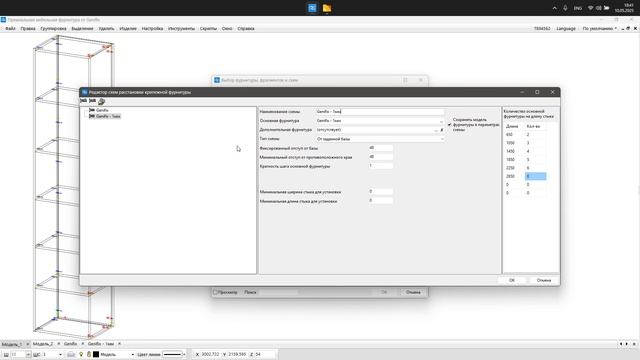640x360 pixels.
Task: Open the Инструменты menu
Action: (181, 29)
